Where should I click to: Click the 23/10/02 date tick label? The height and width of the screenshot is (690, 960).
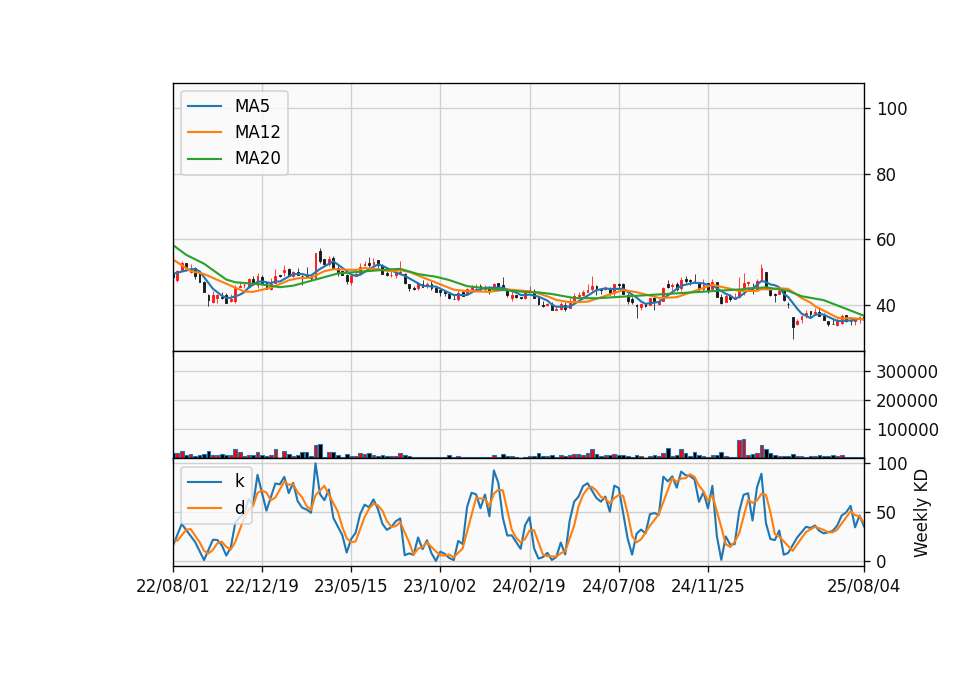tap(440, 586)
